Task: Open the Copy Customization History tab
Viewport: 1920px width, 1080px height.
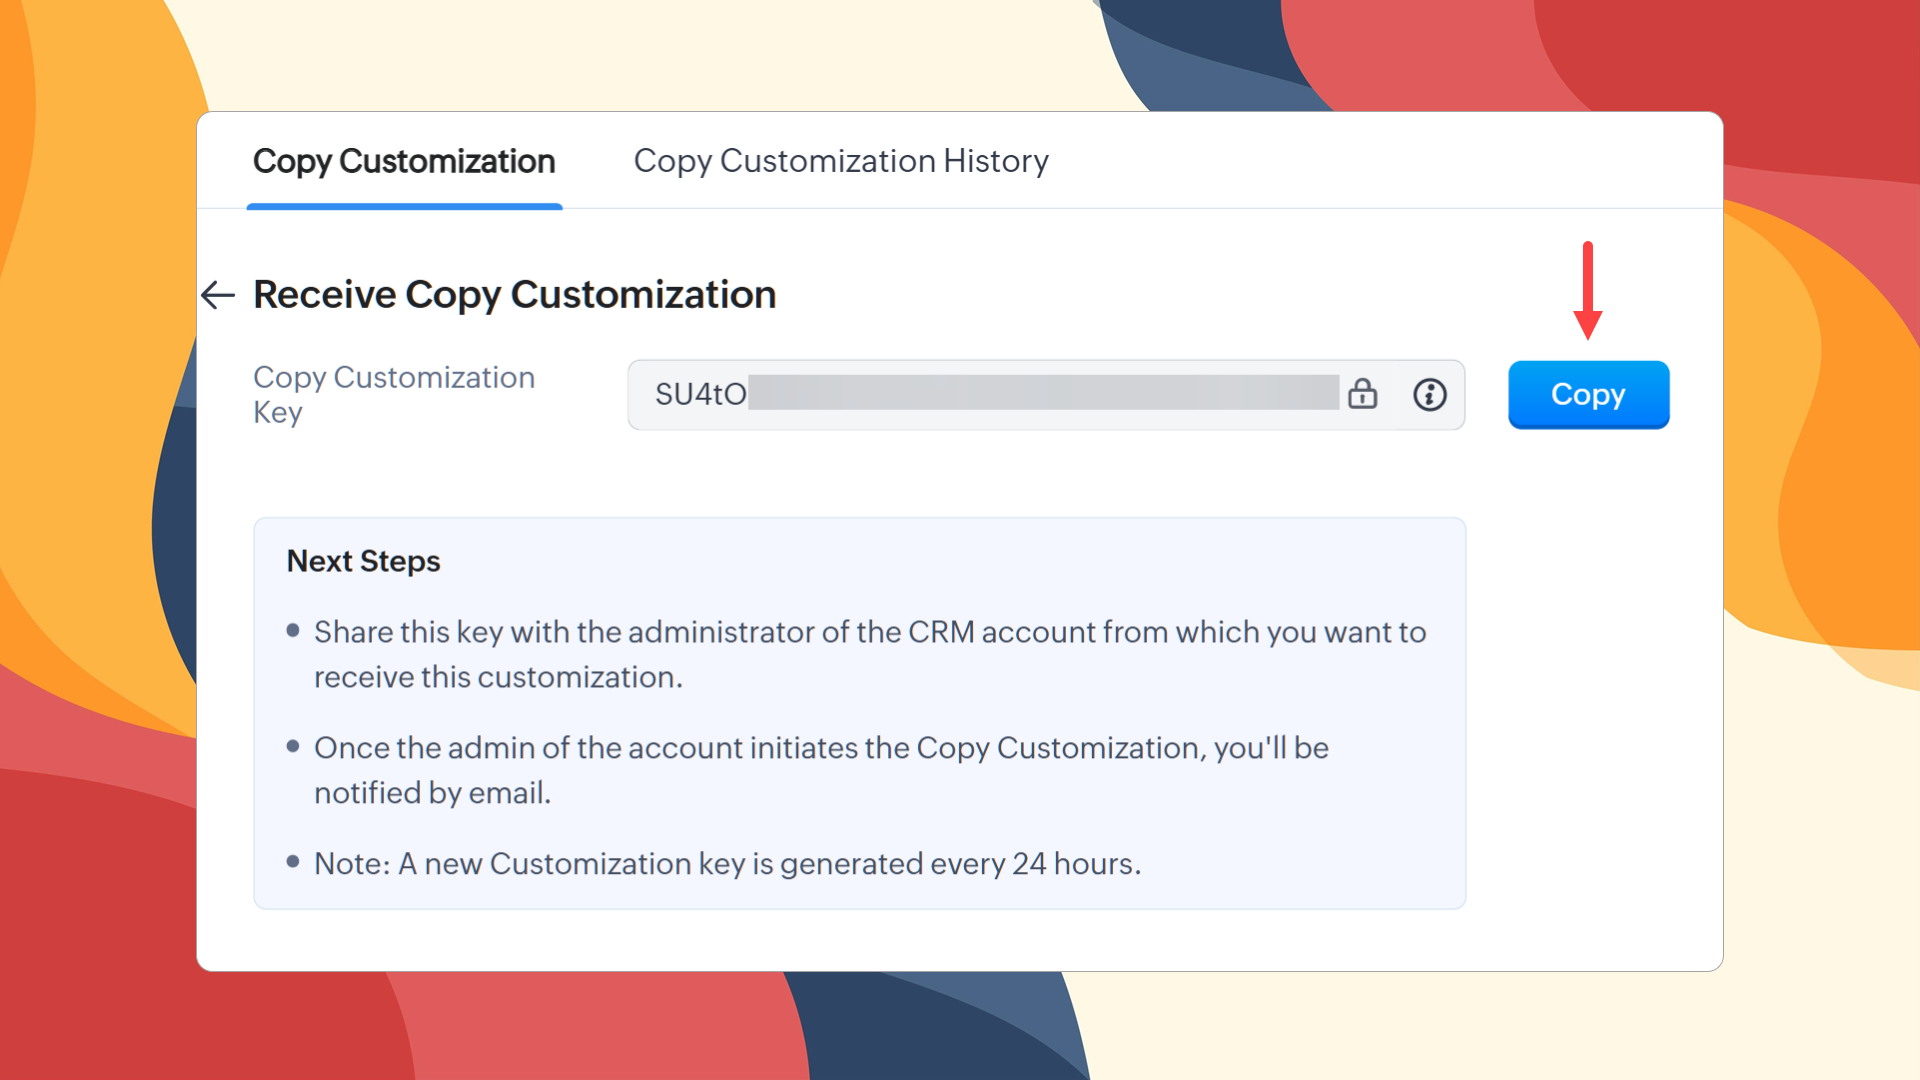Action: 841,161
